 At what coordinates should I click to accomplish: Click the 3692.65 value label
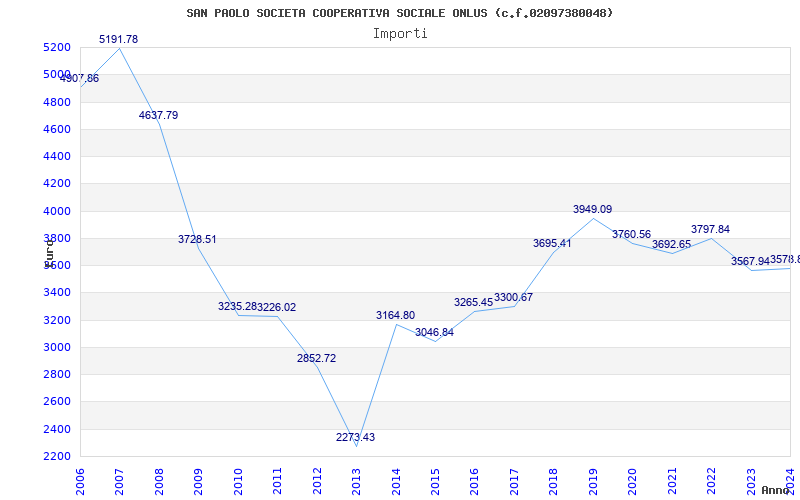coord(671,244)
